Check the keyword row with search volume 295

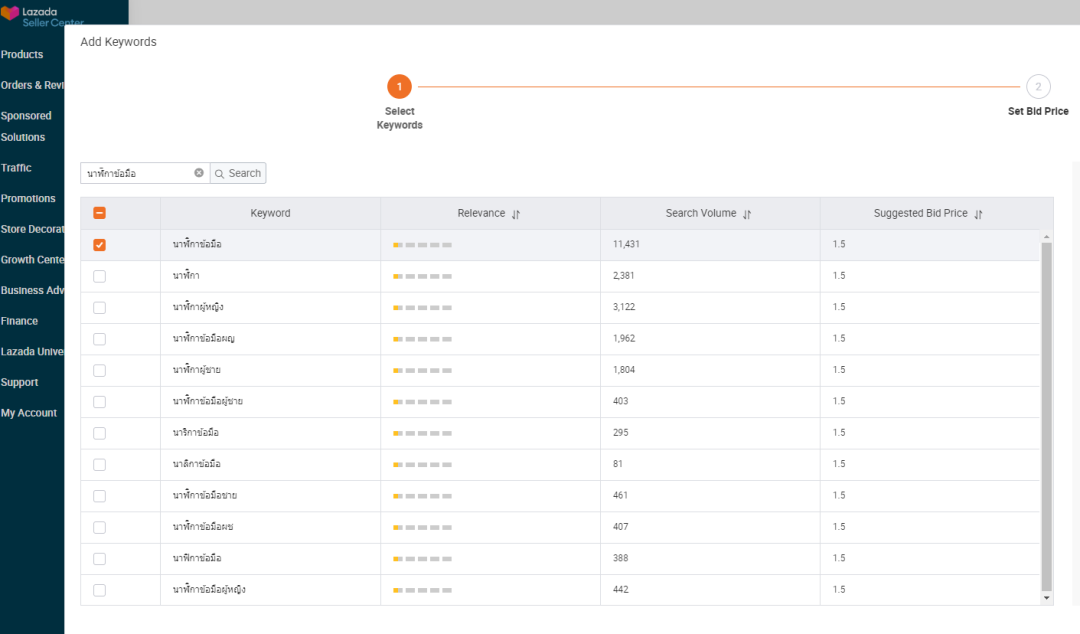point(99,433)
